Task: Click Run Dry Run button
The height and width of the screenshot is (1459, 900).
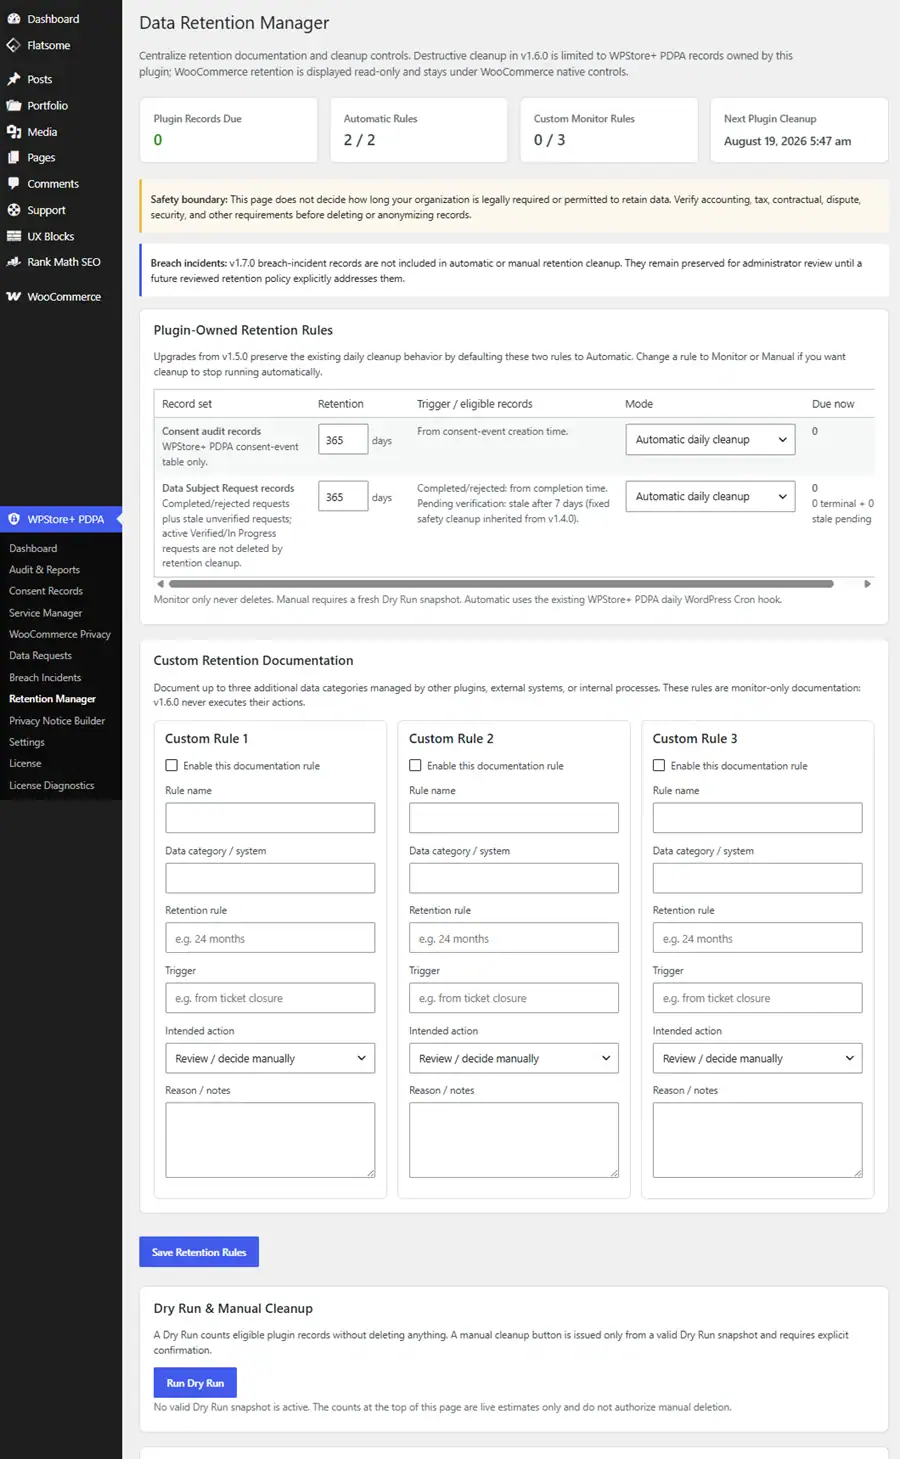Action: coord(195,1383)
